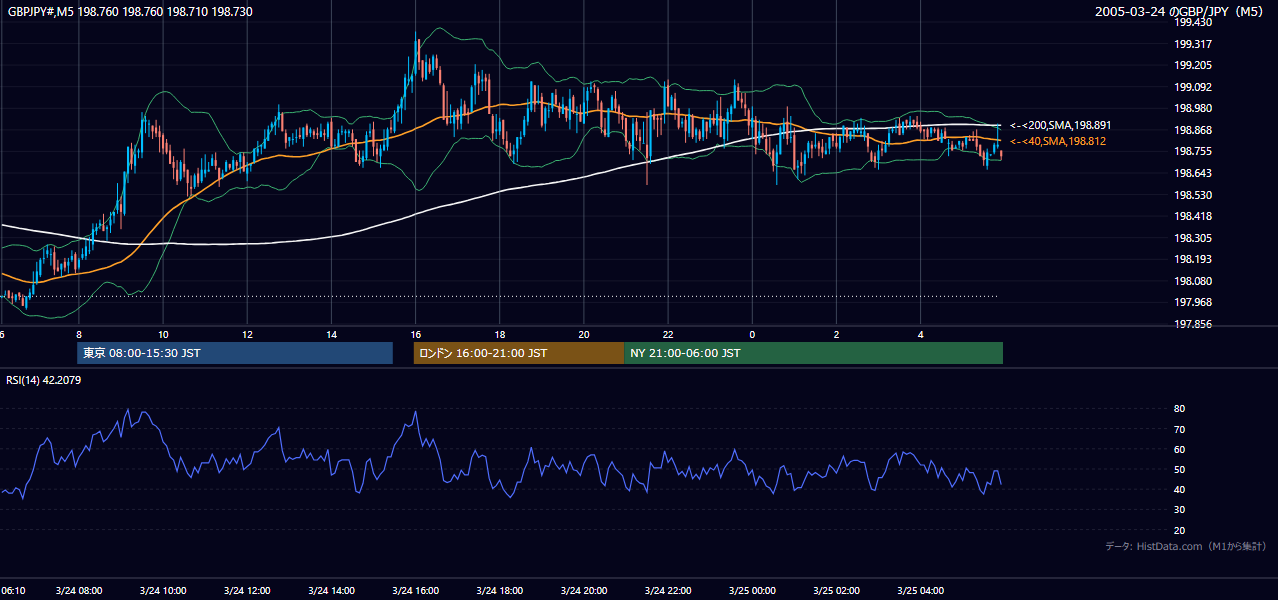The width and height of the screenshot is (1278, 600).
Task: Click the 東京 08:00-15:30 JST session bar
Action: coord(235,353)
